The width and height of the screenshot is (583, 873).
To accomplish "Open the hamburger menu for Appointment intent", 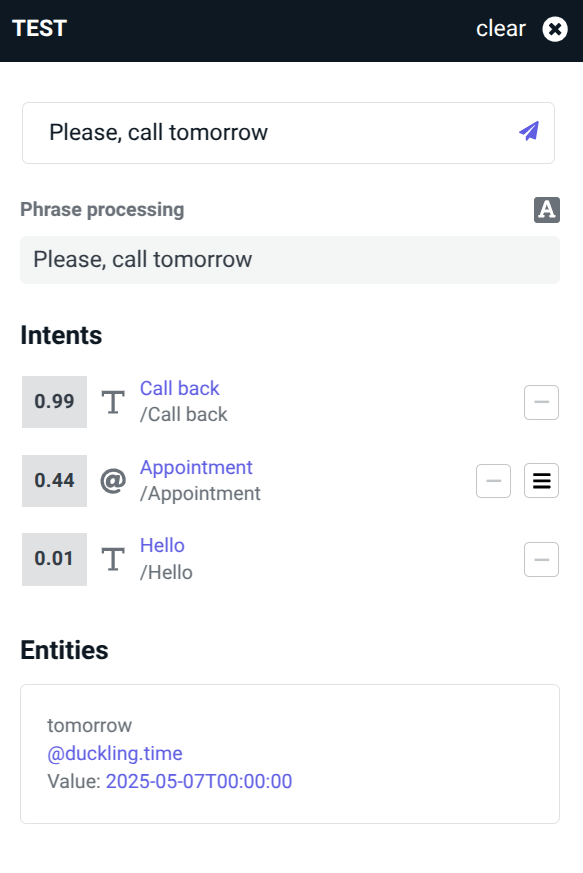I will point(541,480).
